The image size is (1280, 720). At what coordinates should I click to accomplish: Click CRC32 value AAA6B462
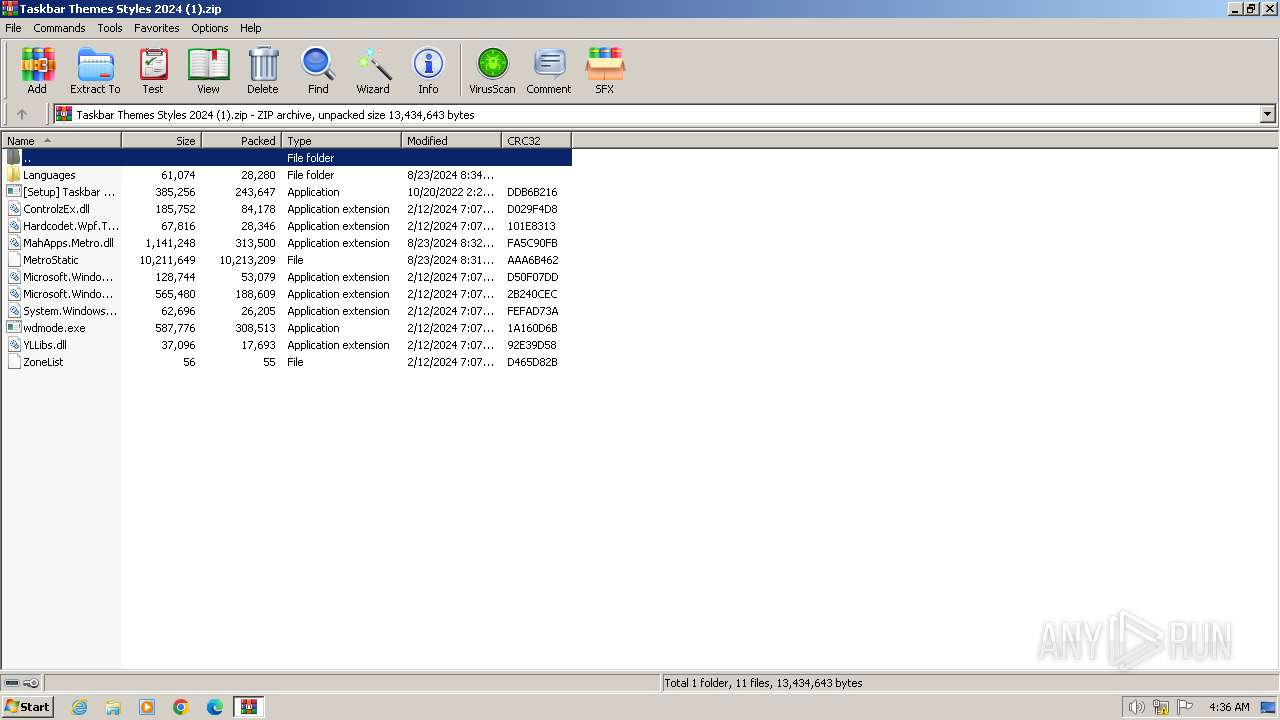pyautogui.click(x=532, y=260)
